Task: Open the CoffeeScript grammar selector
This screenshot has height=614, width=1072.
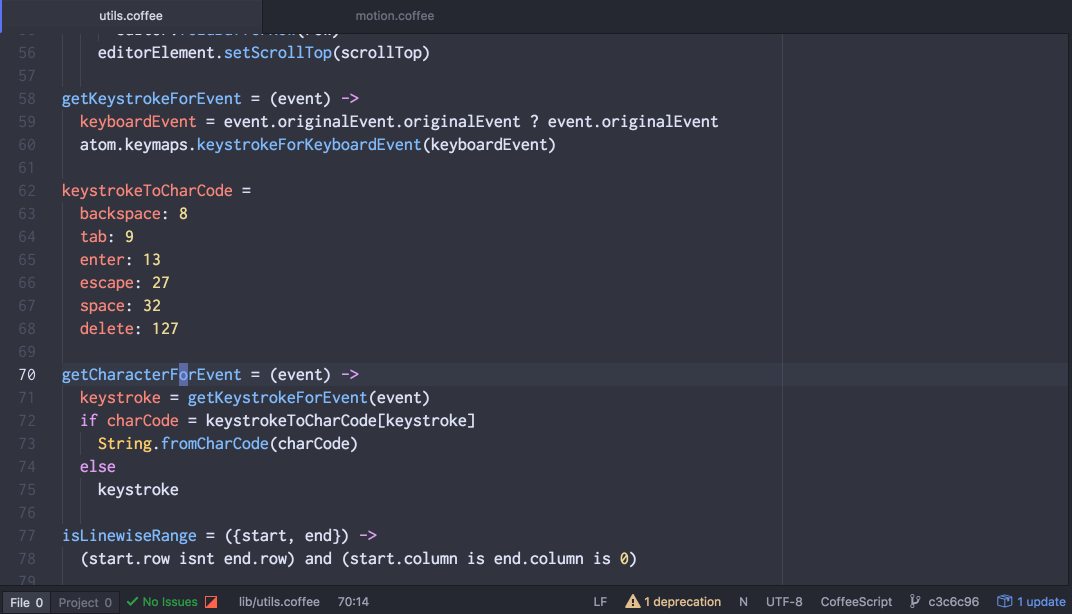Action: pyautogui.click(x=856, y=601)
